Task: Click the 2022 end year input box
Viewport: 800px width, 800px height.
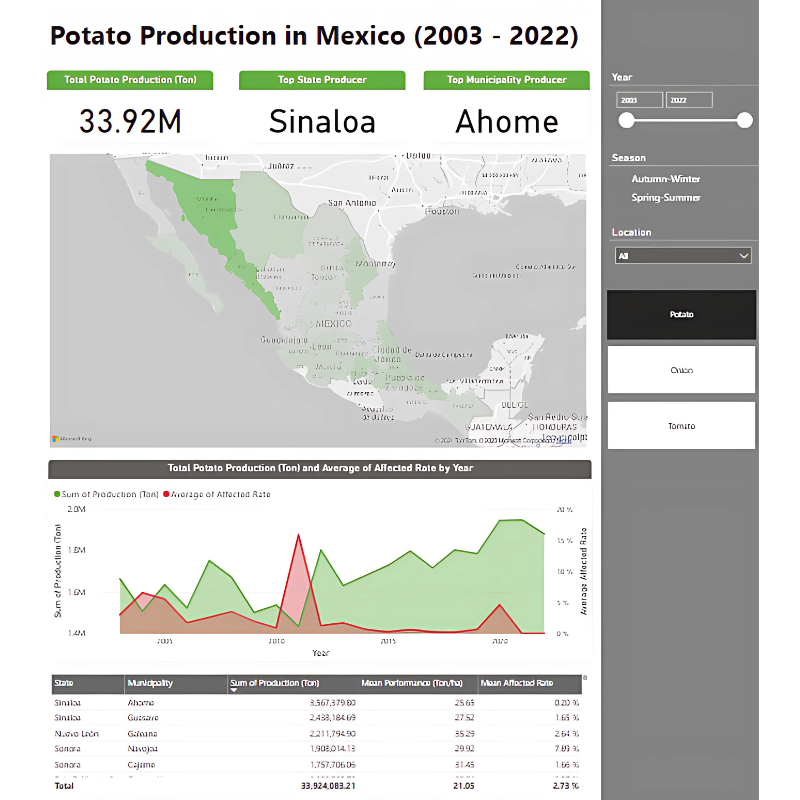Action: point(689,100)
